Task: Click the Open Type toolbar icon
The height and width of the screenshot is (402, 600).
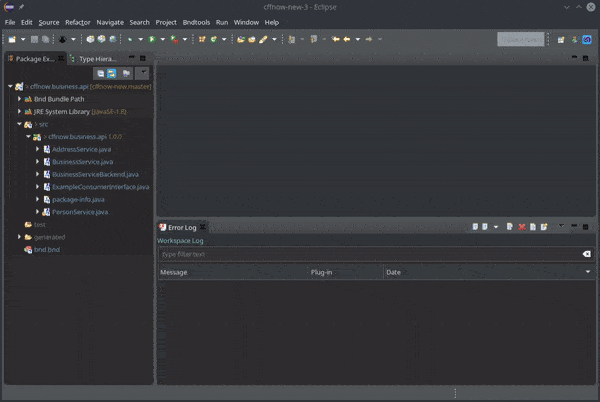Action: pos(241,39)
